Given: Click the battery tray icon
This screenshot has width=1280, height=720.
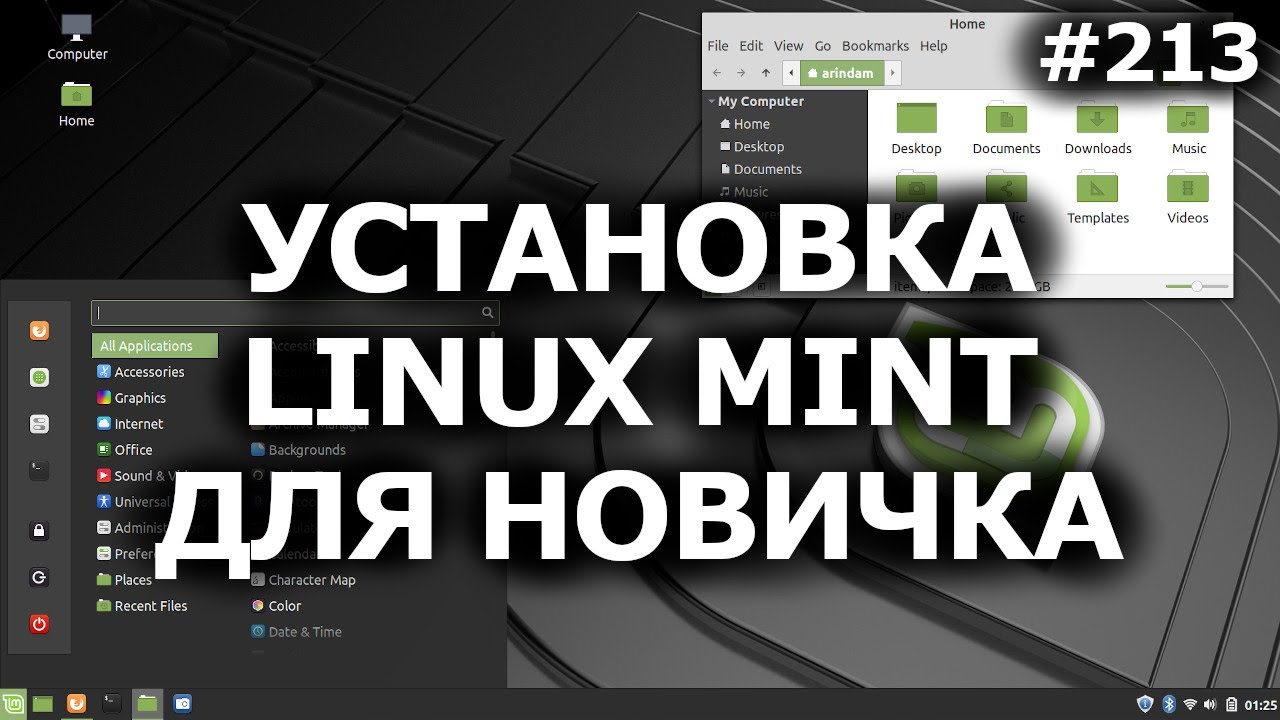Looking at the screenshot, I should pos(1232,704).
